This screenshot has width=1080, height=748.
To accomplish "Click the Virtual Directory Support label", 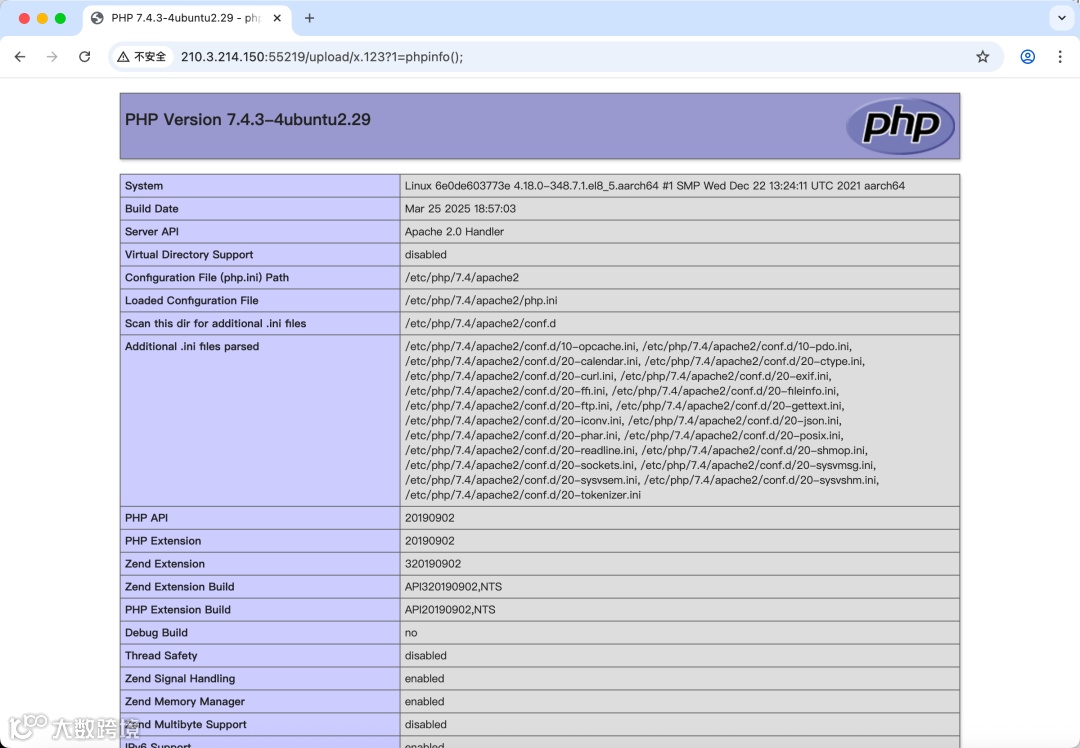I will pyautogui.click(x=189, y=254).
